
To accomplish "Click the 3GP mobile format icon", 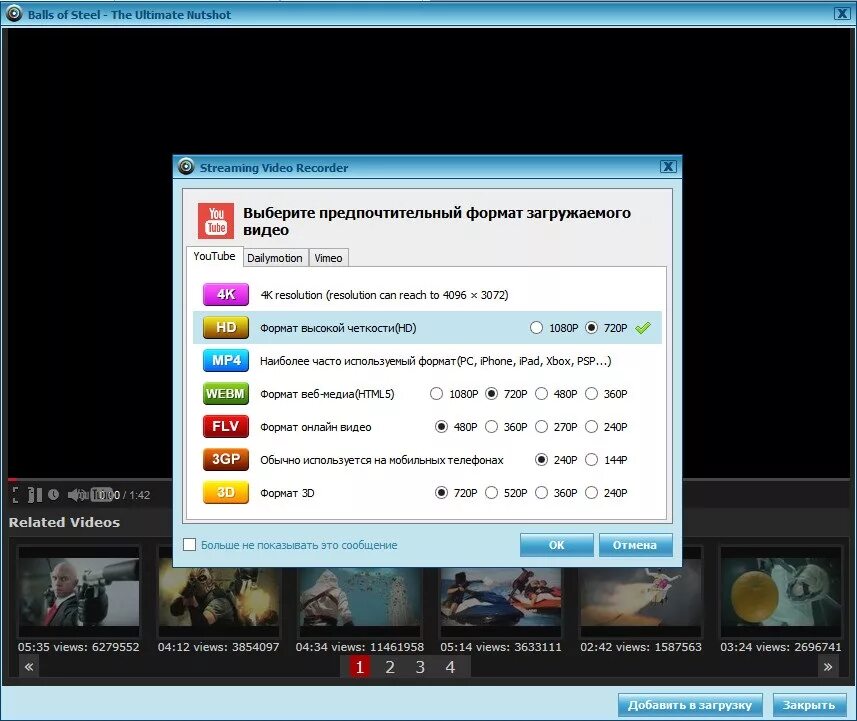I will [225, 459].
